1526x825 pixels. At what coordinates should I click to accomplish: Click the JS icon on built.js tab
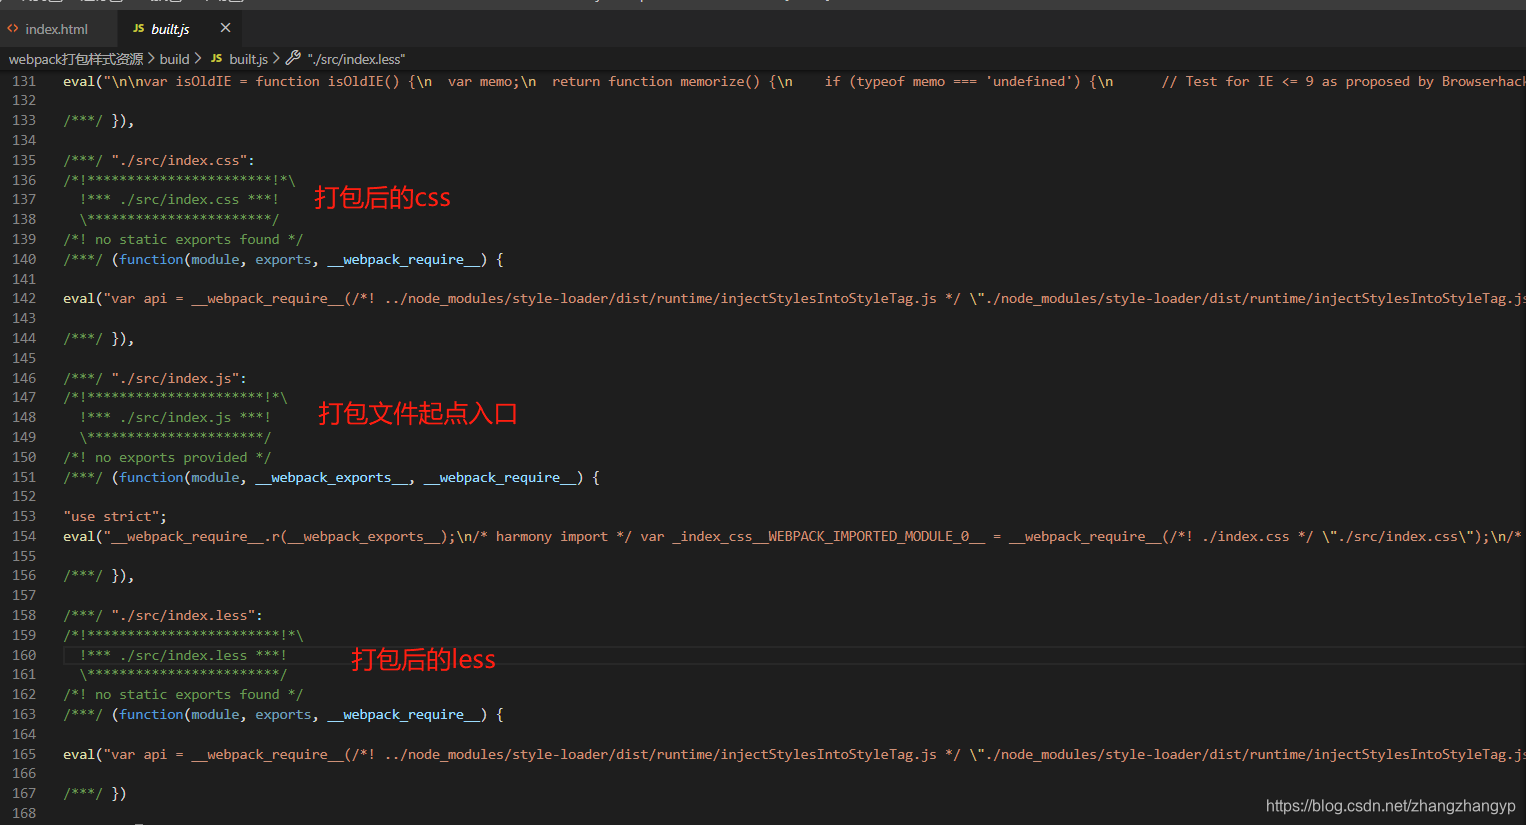click(x=139, y=29)
